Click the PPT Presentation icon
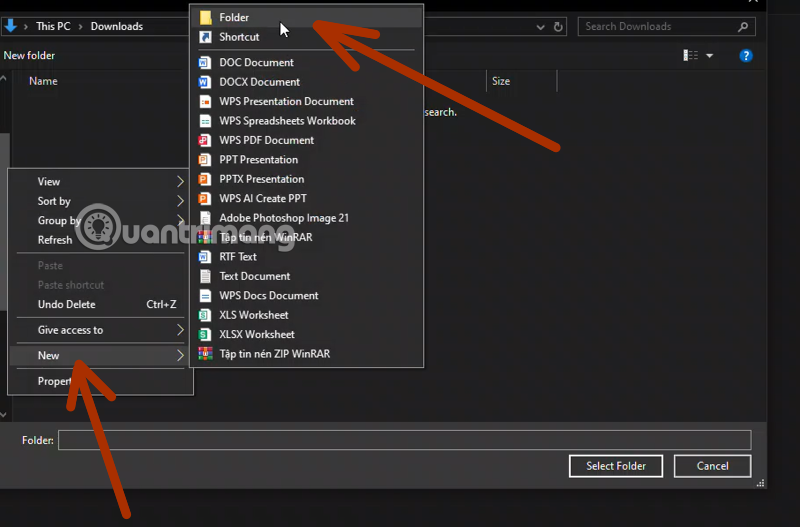This screenshot has height=527, width=800. tap(205, 160)
